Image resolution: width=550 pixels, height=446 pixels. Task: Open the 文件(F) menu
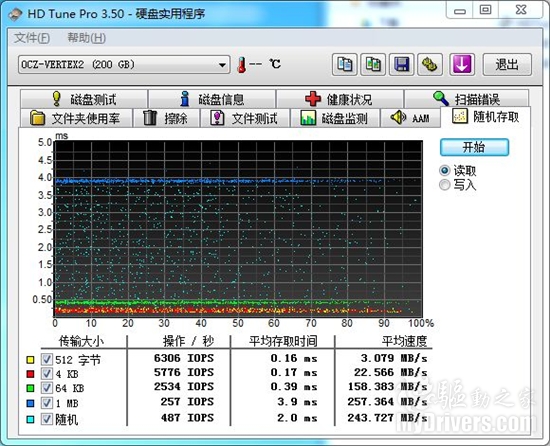click(32, 38)
